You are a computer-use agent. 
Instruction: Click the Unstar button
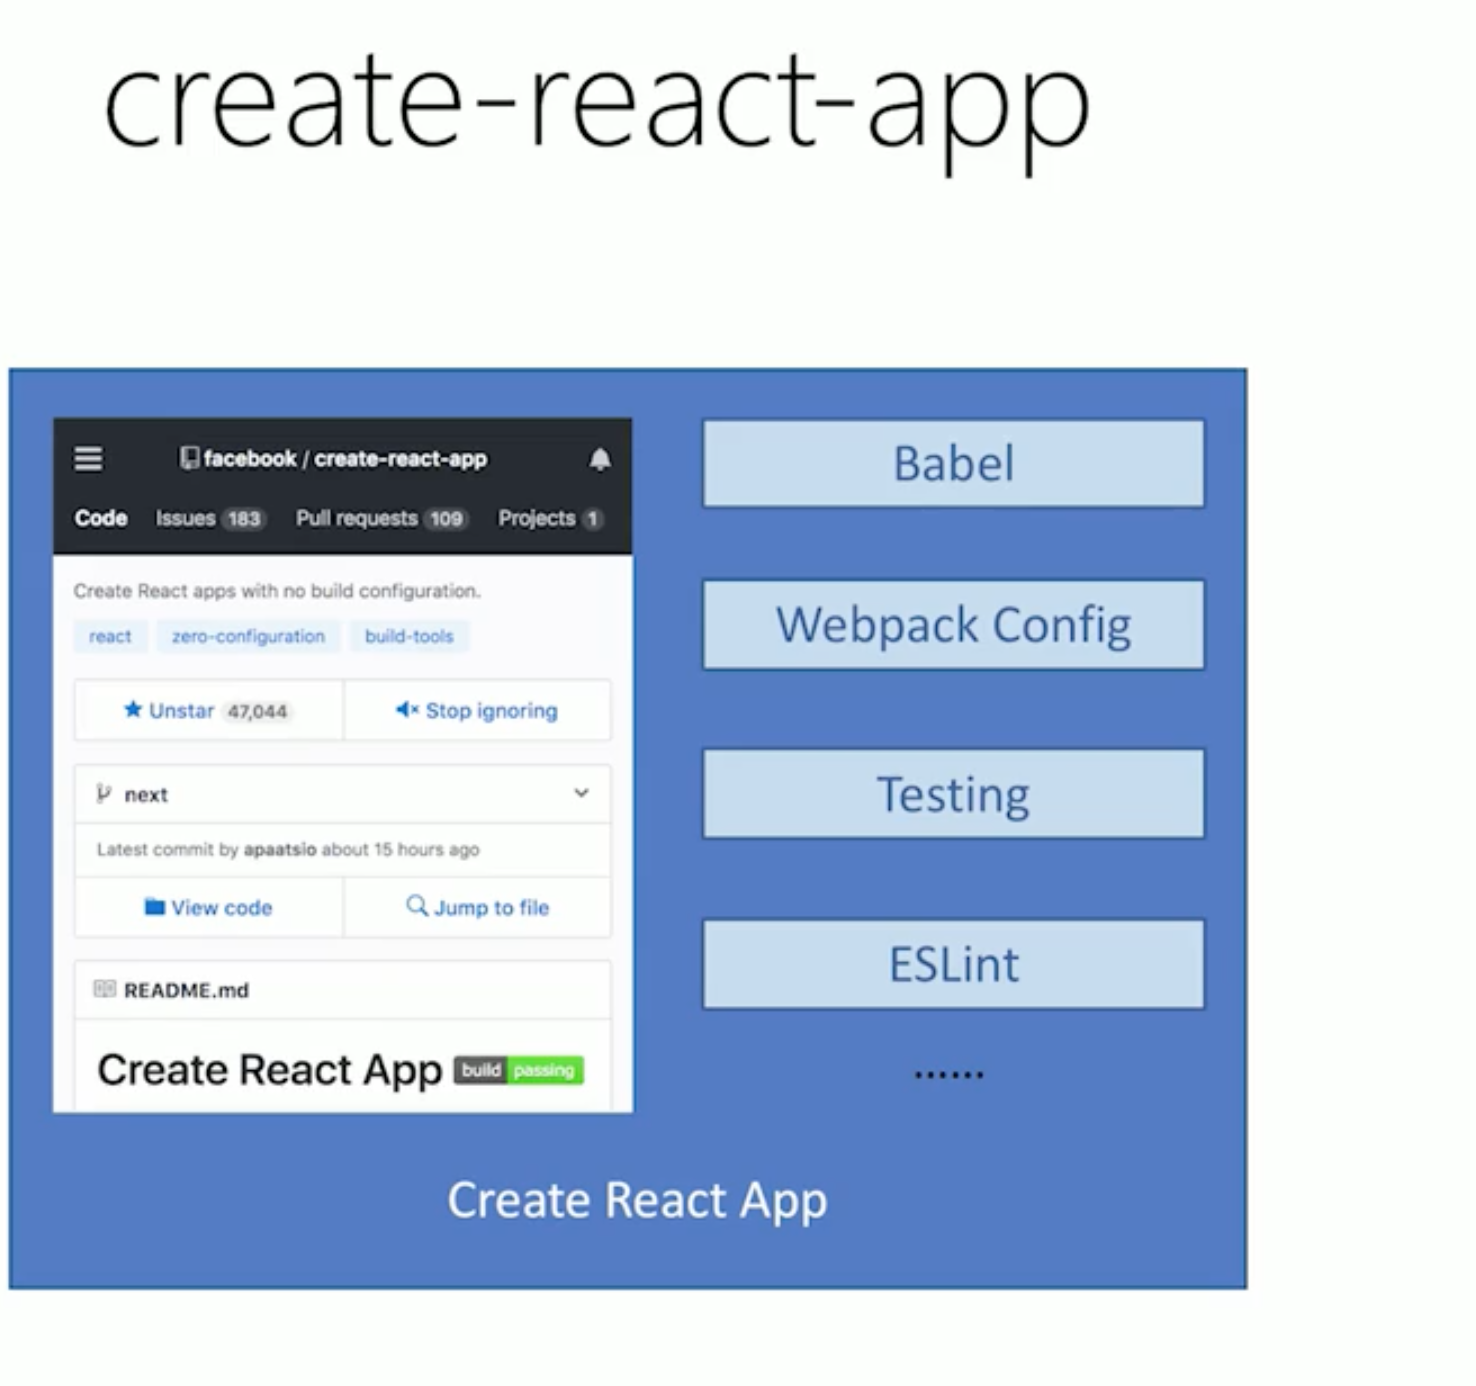[x=209, y=710]
